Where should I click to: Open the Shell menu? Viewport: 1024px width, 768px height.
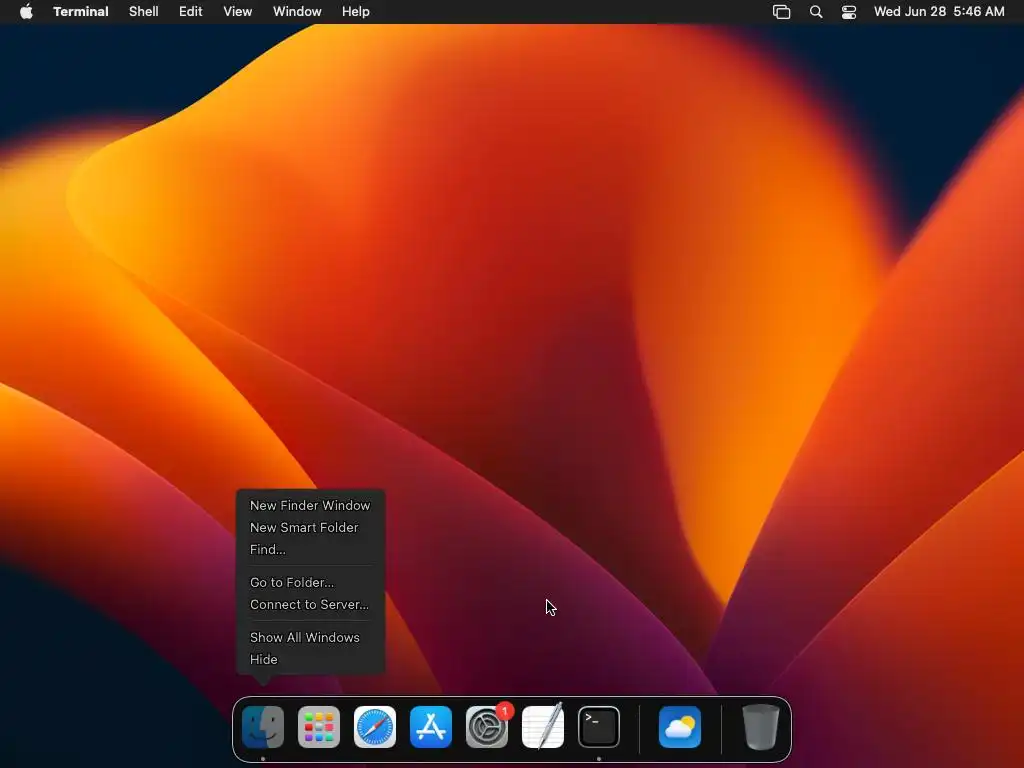[x=144, y=12]
